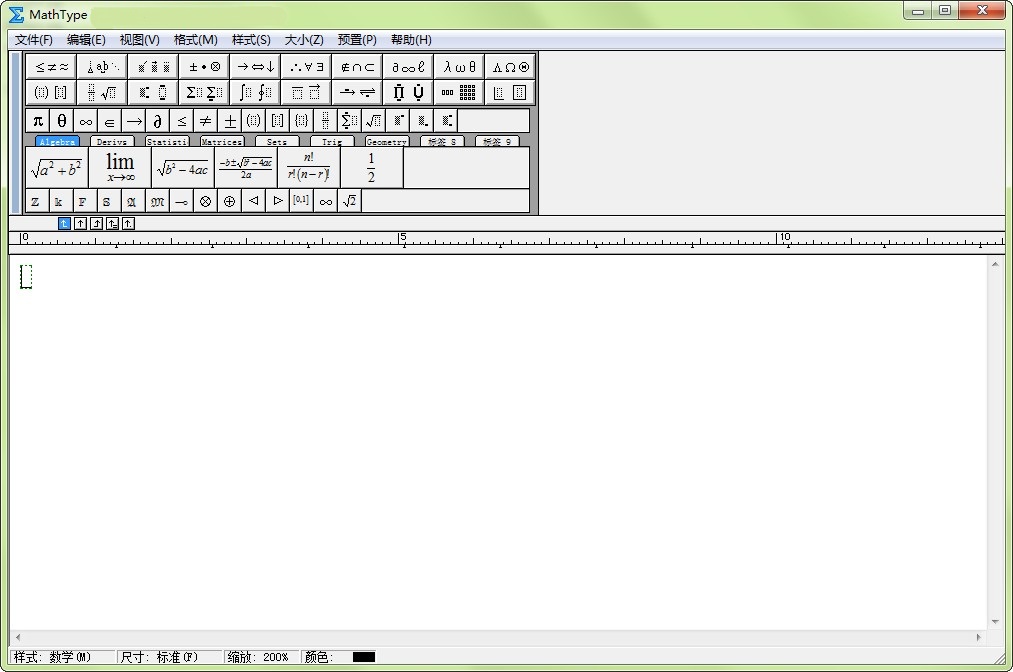Insert the π symbol from the small bar
This screenshot has width=1013, height=672.
click(38, 121)
